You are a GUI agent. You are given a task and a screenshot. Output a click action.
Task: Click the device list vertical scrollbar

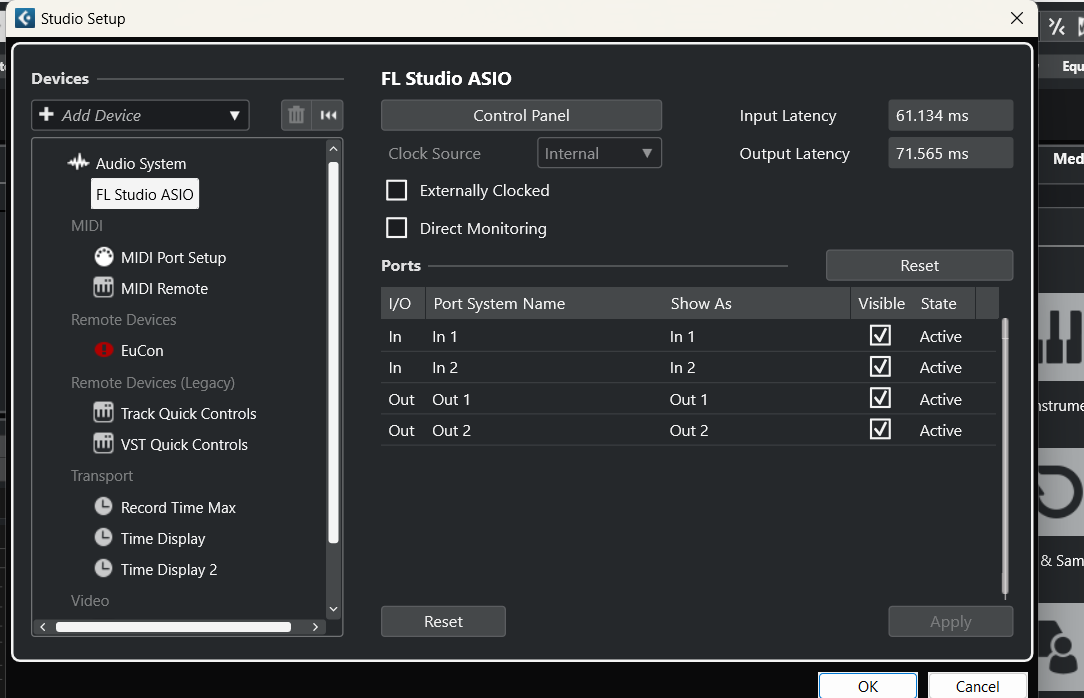click(x=333, y=352)
